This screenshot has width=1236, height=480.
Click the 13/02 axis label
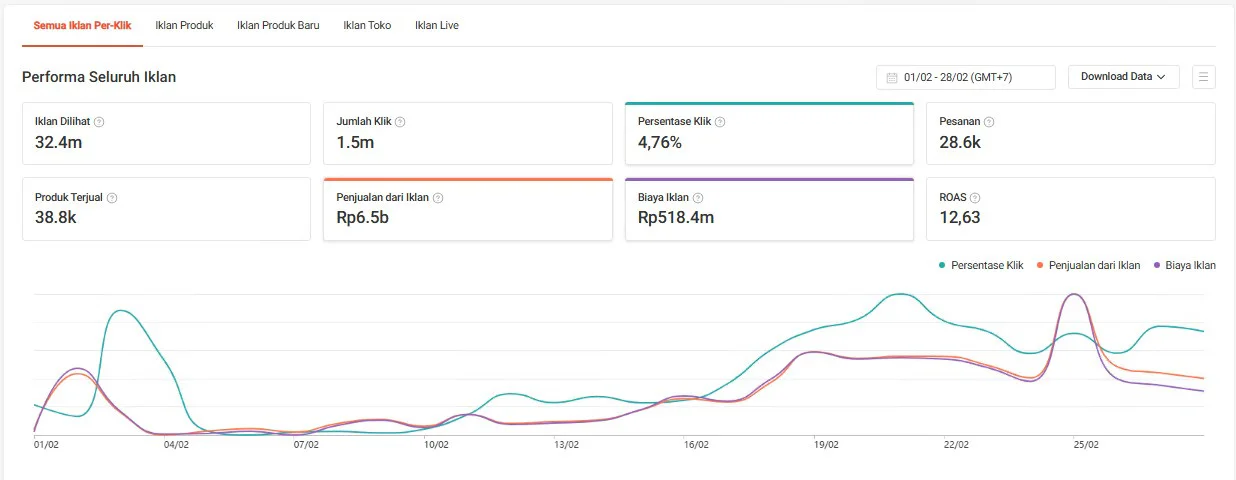566,445
